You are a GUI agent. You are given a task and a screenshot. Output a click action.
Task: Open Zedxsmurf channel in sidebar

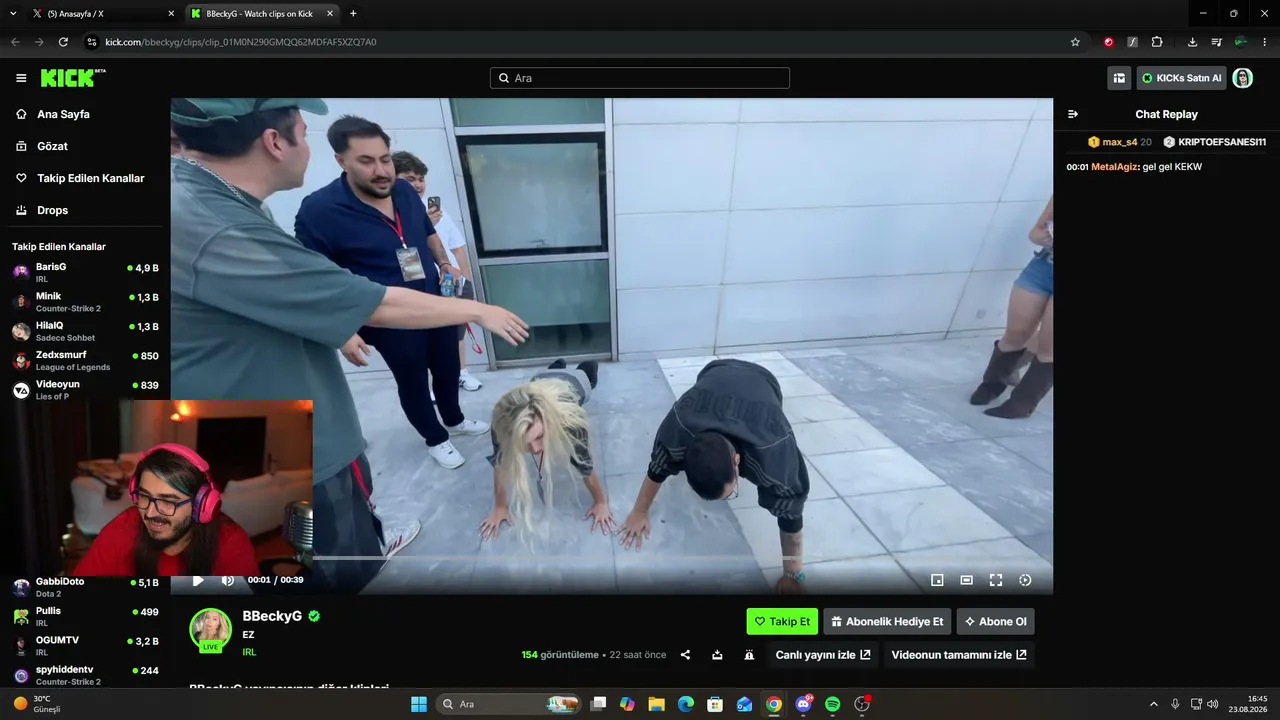(85, 360)
